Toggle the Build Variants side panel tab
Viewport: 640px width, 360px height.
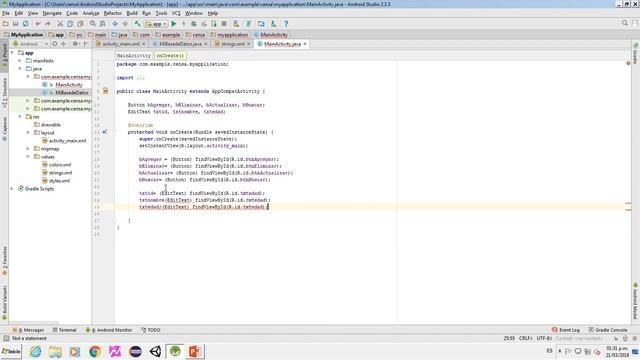pos(4,302)
